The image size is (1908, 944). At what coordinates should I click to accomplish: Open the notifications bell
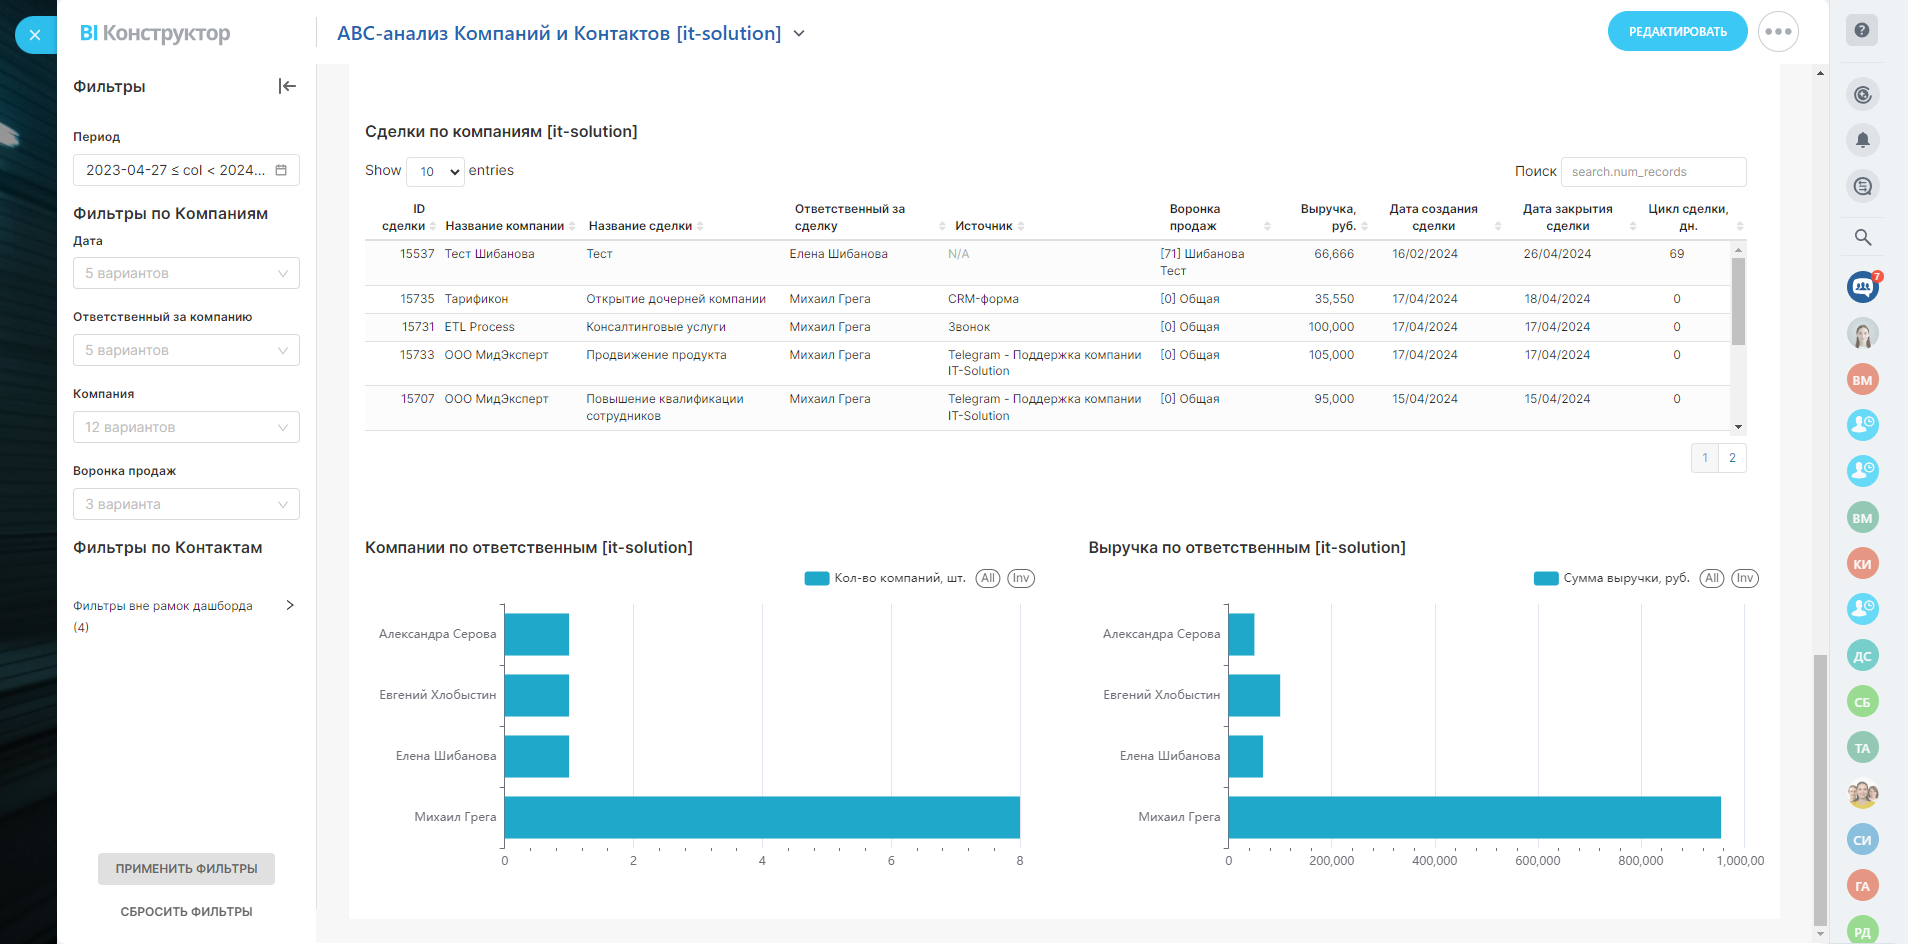coord(1862,140)
